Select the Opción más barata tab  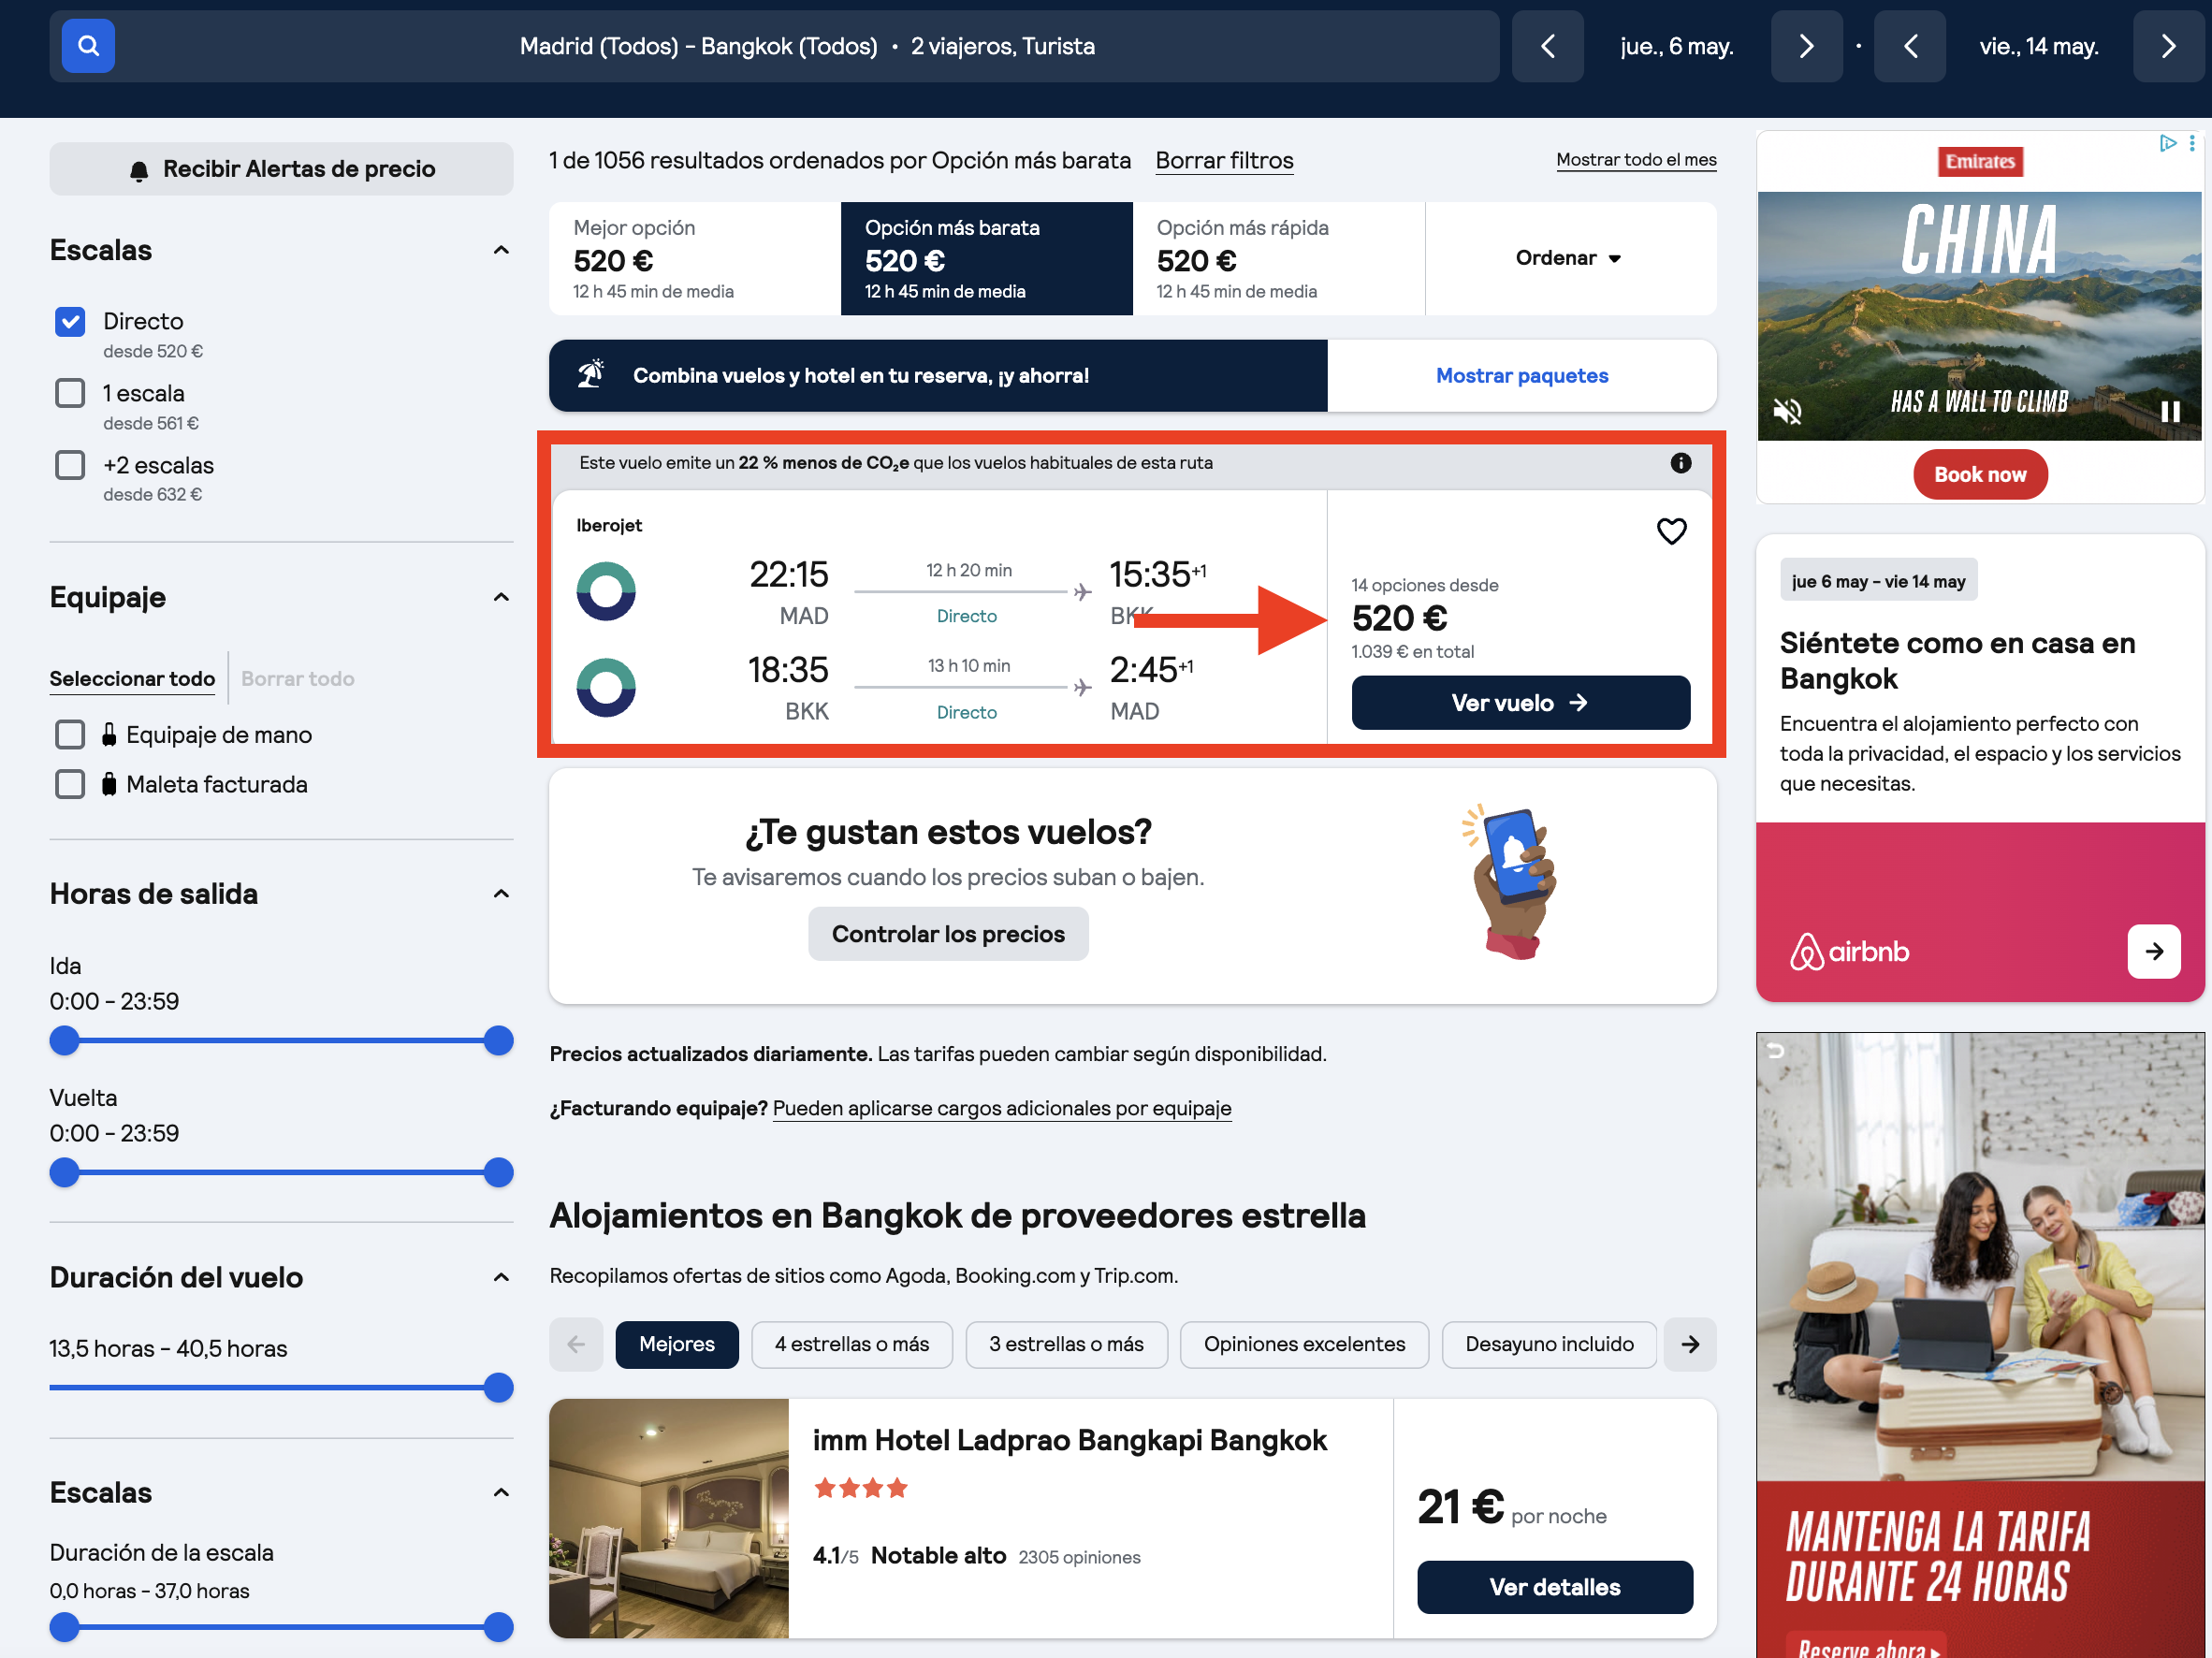986,259
